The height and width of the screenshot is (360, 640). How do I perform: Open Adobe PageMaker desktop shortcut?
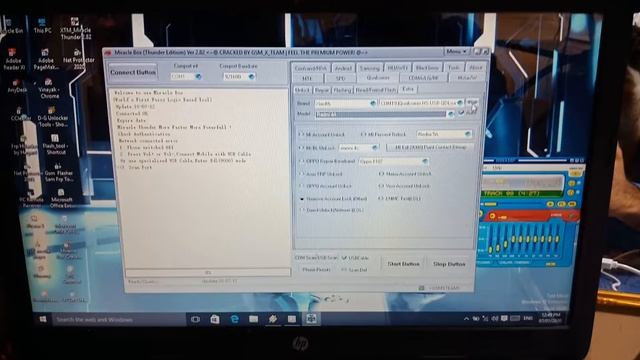coord(45,60)
